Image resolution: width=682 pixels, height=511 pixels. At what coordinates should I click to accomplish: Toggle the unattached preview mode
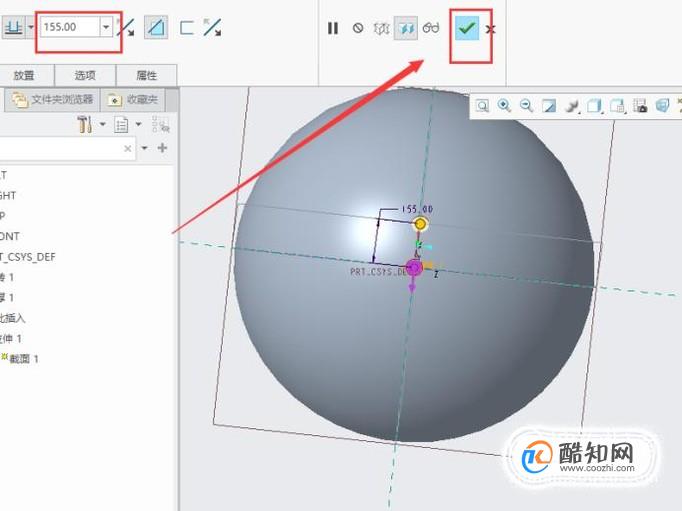(x=381, y=28)
